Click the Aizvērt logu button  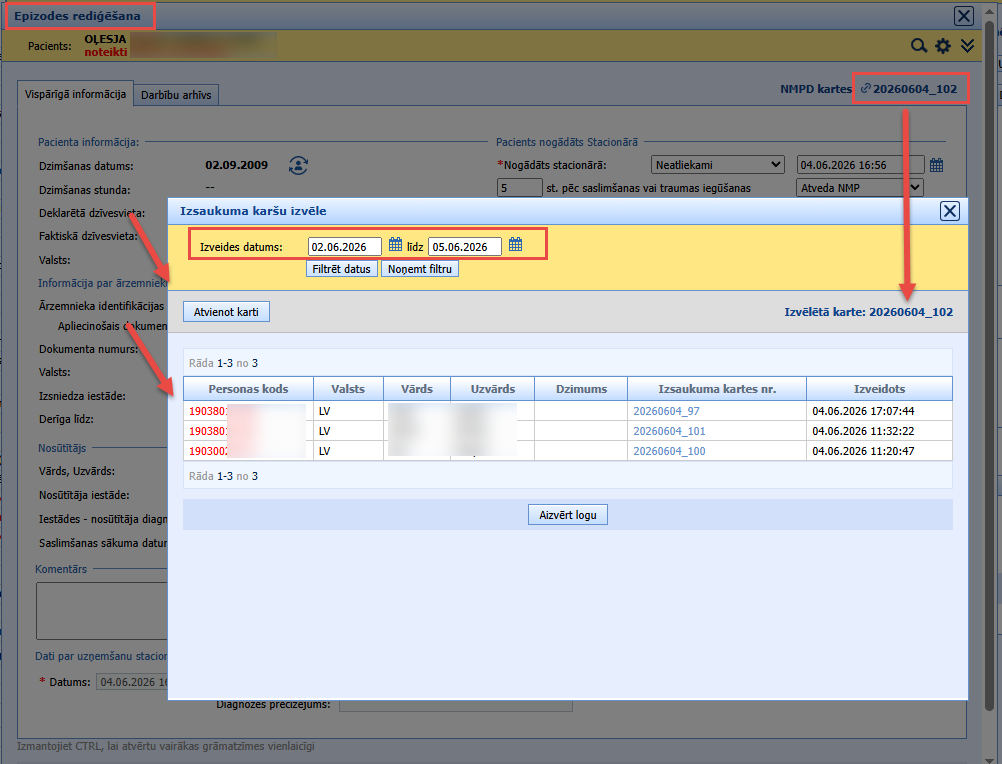click(x=567, y=515)
